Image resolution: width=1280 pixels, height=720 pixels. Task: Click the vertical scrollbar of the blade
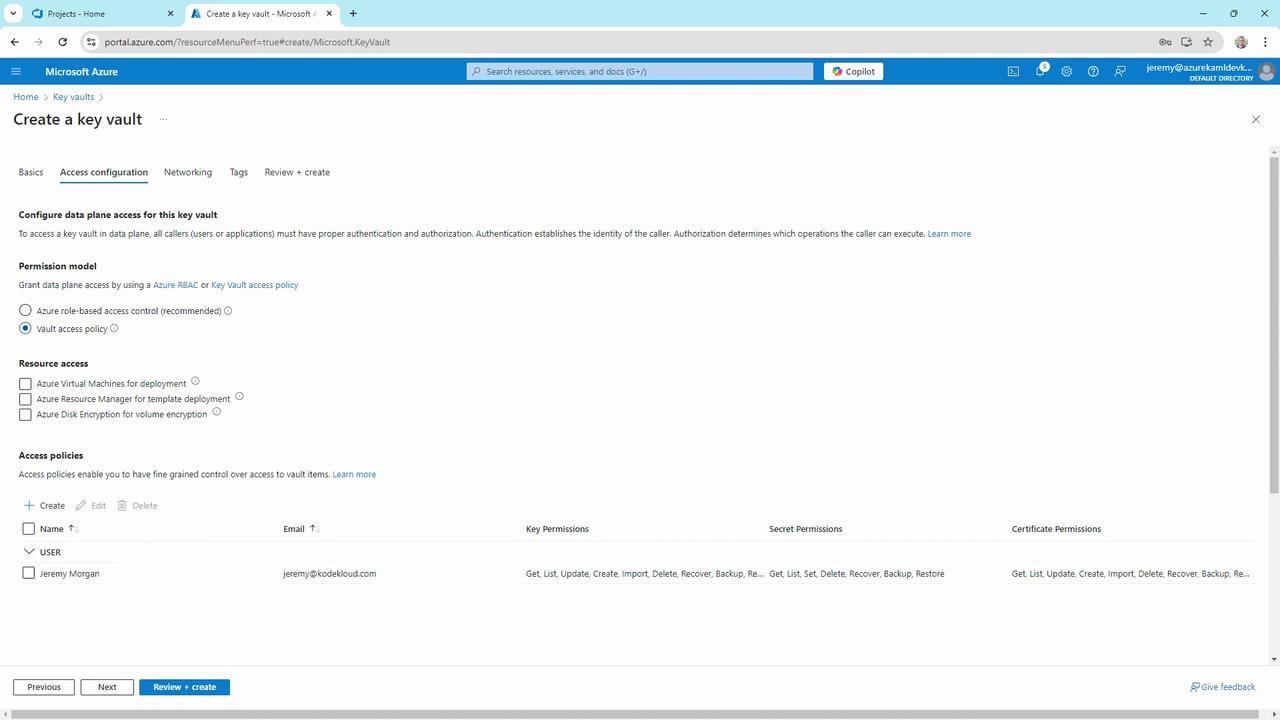[1273, 325]
